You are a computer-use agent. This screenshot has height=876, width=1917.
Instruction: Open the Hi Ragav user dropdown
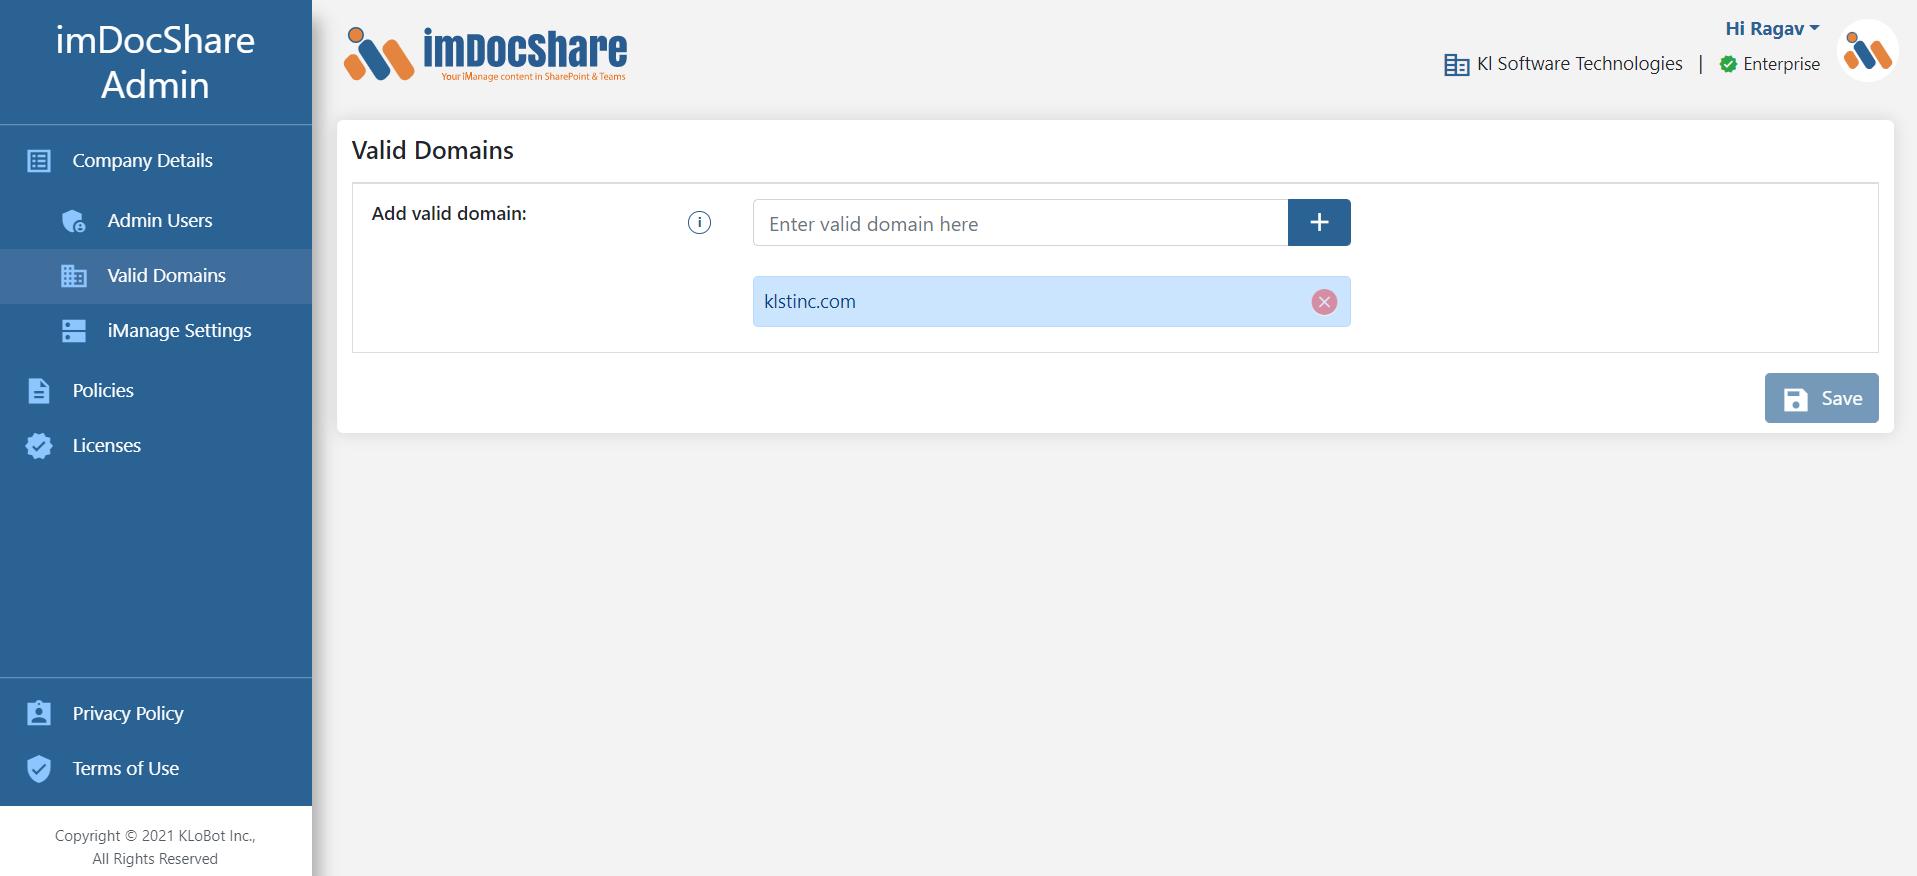(x=1772, y=29)
